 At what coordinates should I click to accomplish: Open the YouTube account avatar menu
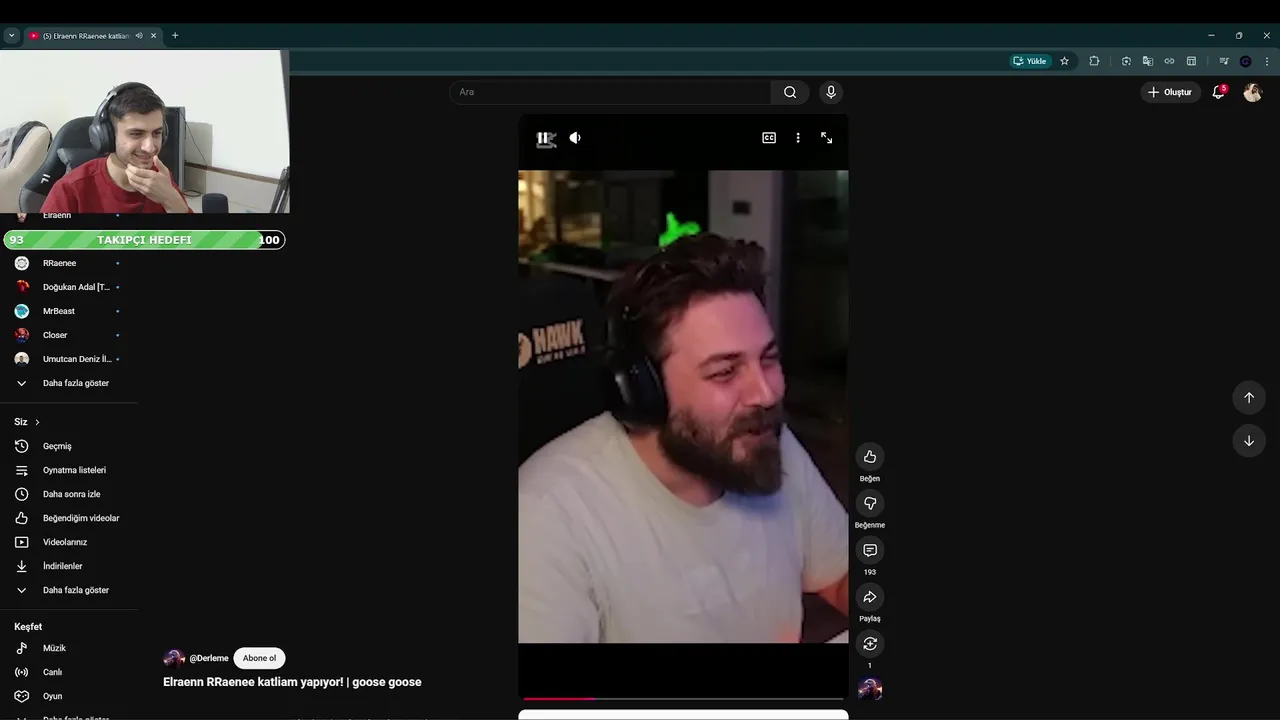(1253, 92)
